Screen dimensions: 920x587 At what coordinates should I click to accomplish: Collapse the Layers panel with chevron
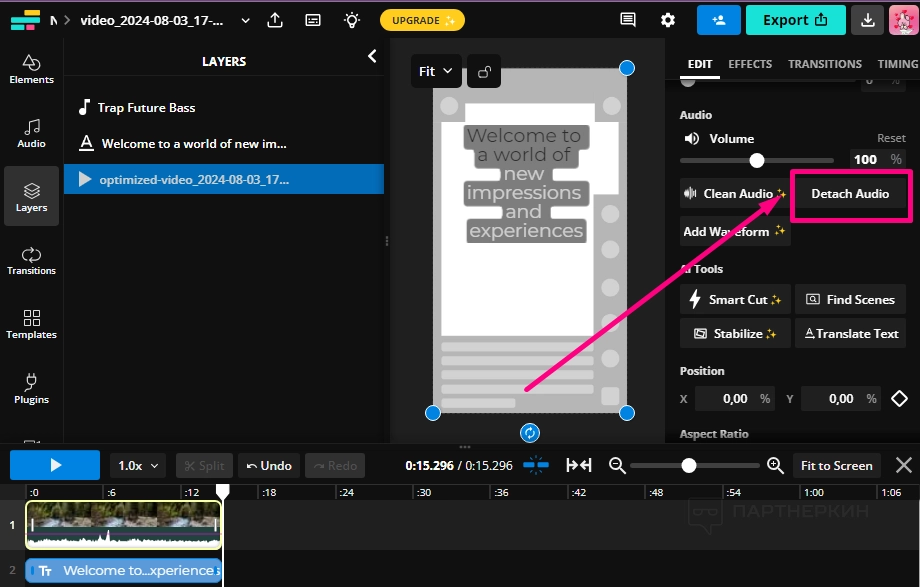tap(372, 57)
